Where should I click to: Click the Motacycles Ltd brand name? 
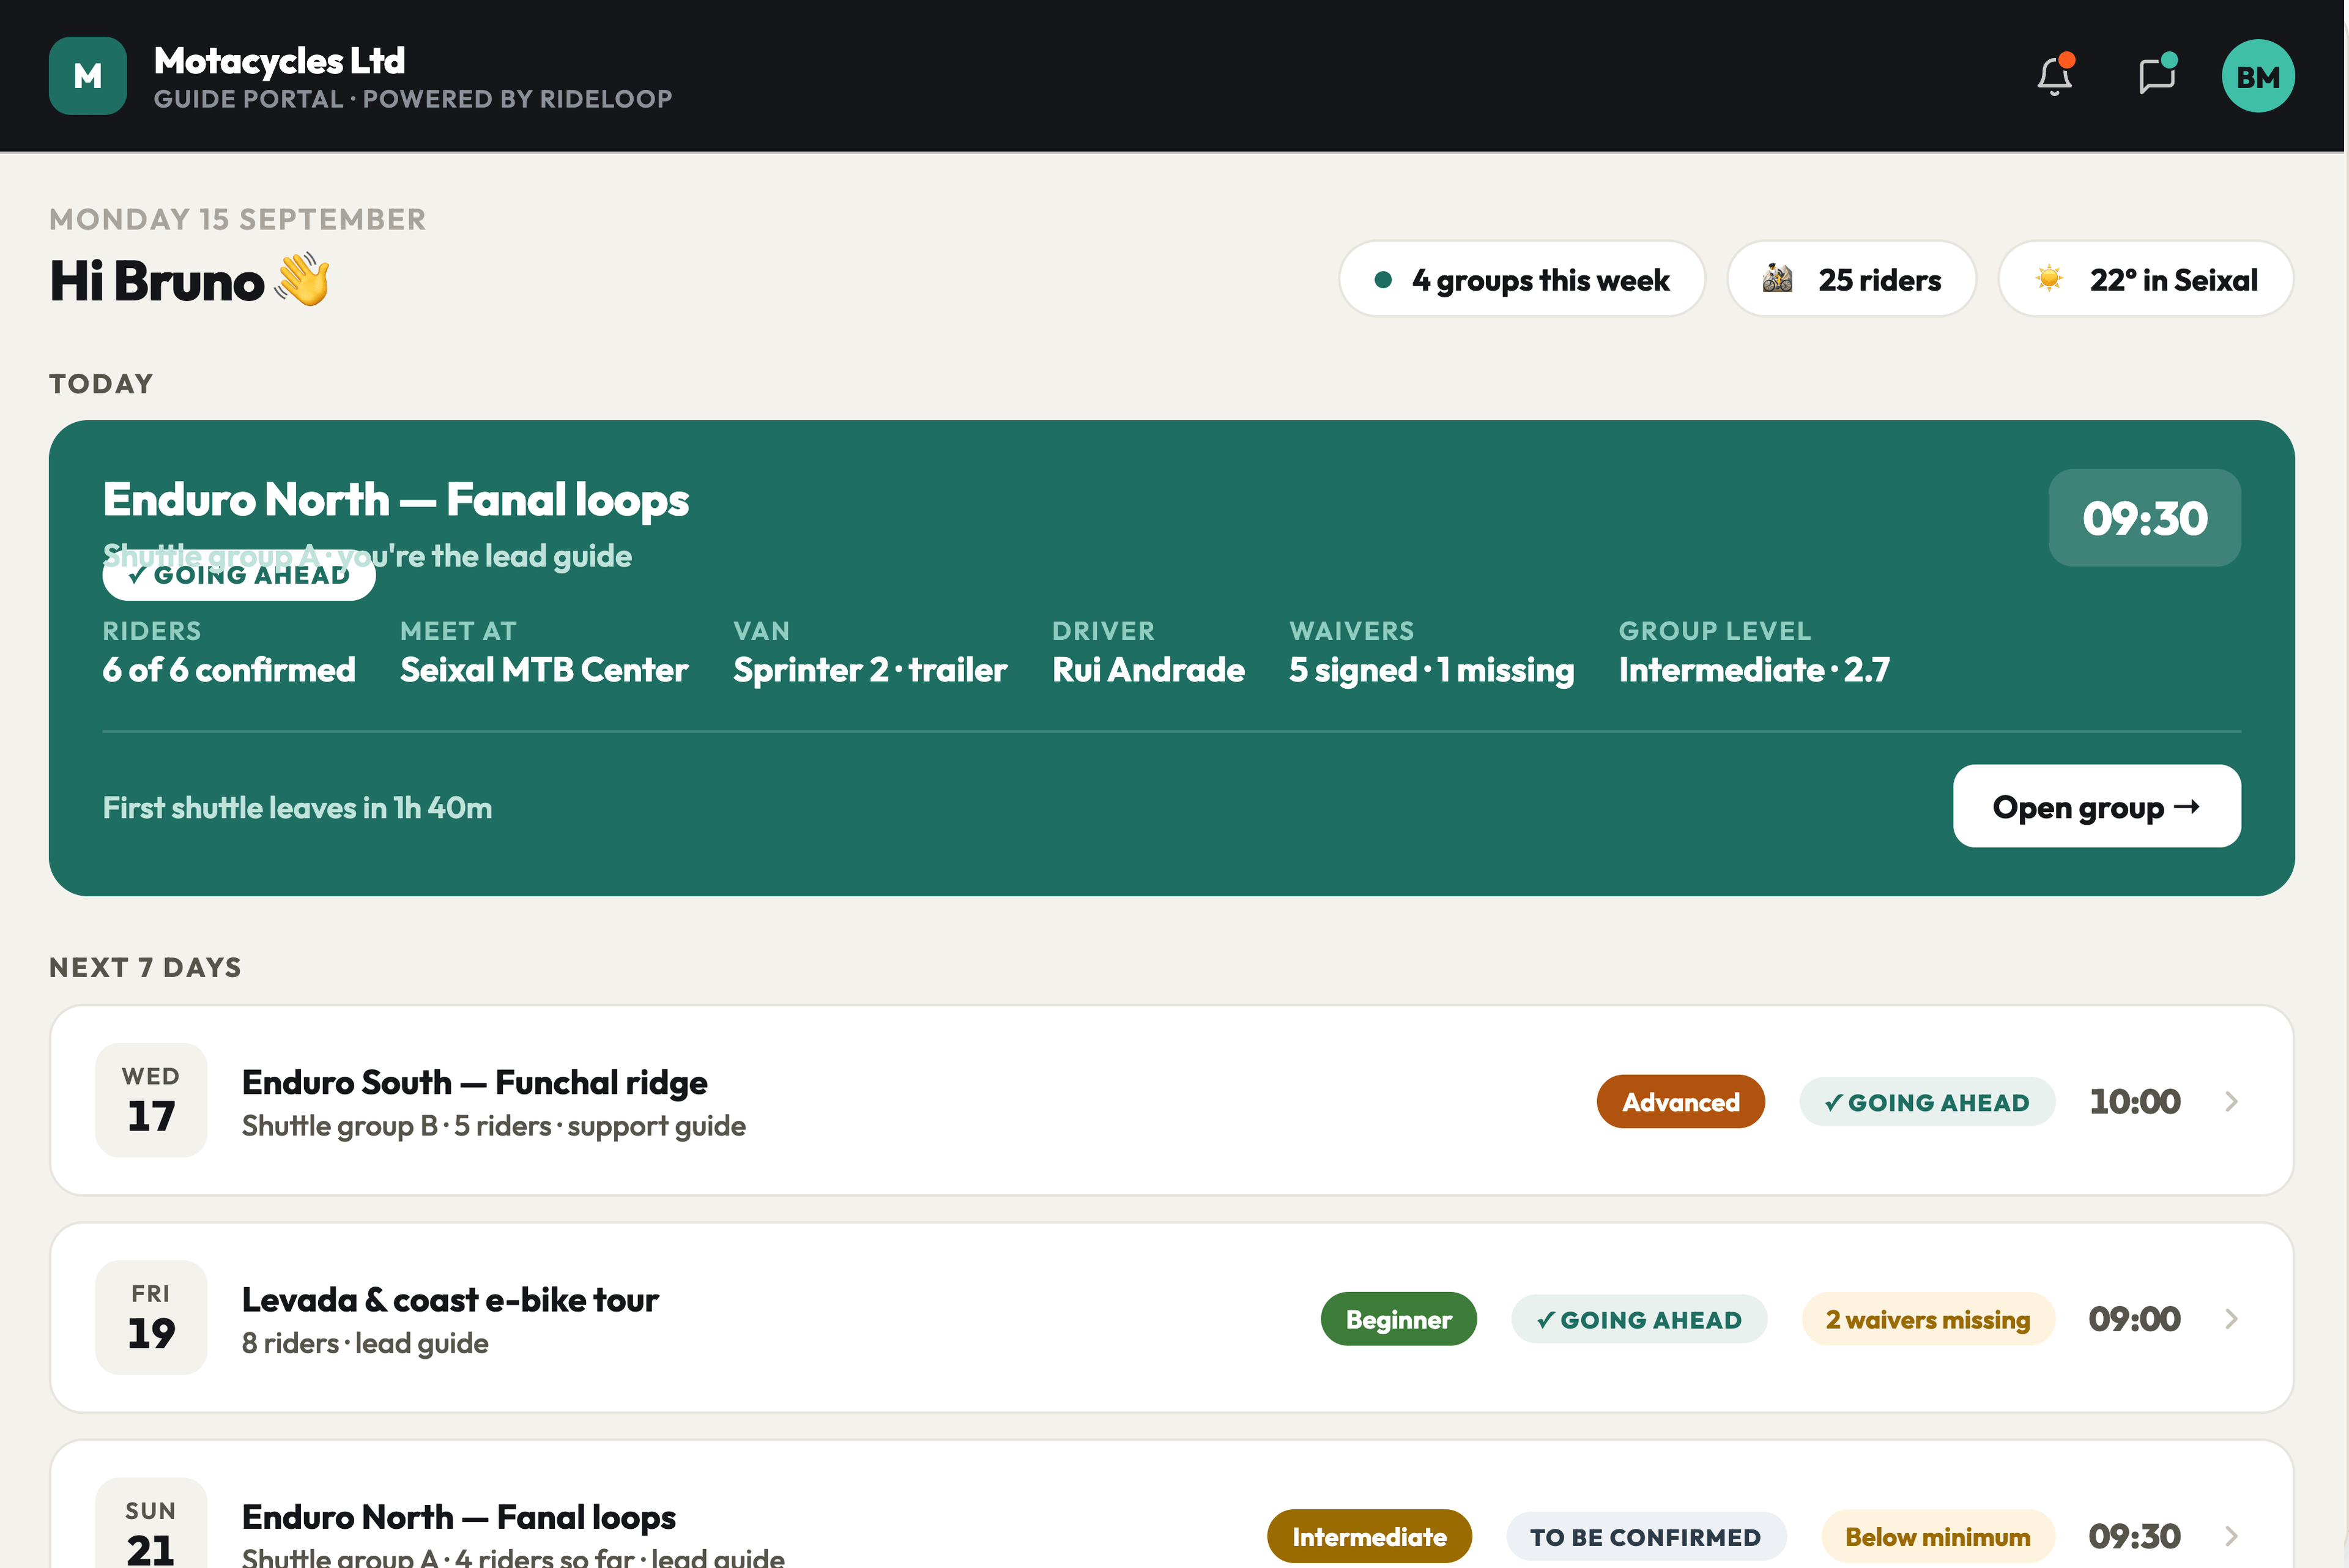tap(279, 61)
